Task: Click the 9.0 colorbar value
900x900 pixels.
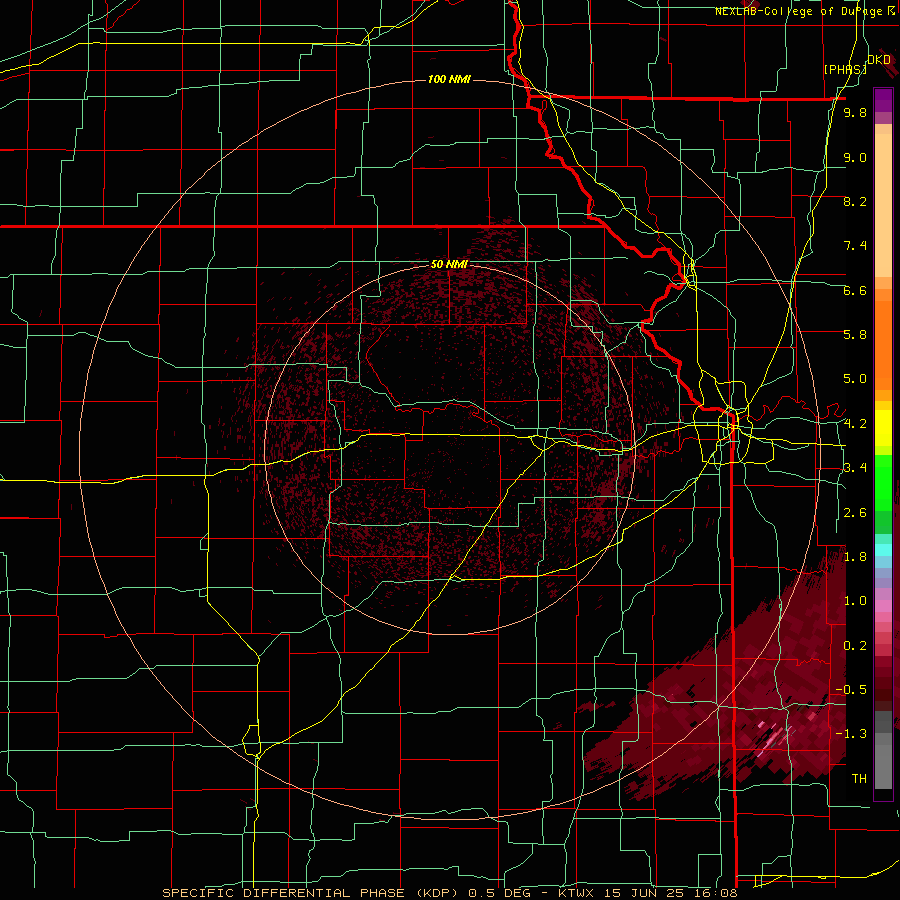Action: 855,157
